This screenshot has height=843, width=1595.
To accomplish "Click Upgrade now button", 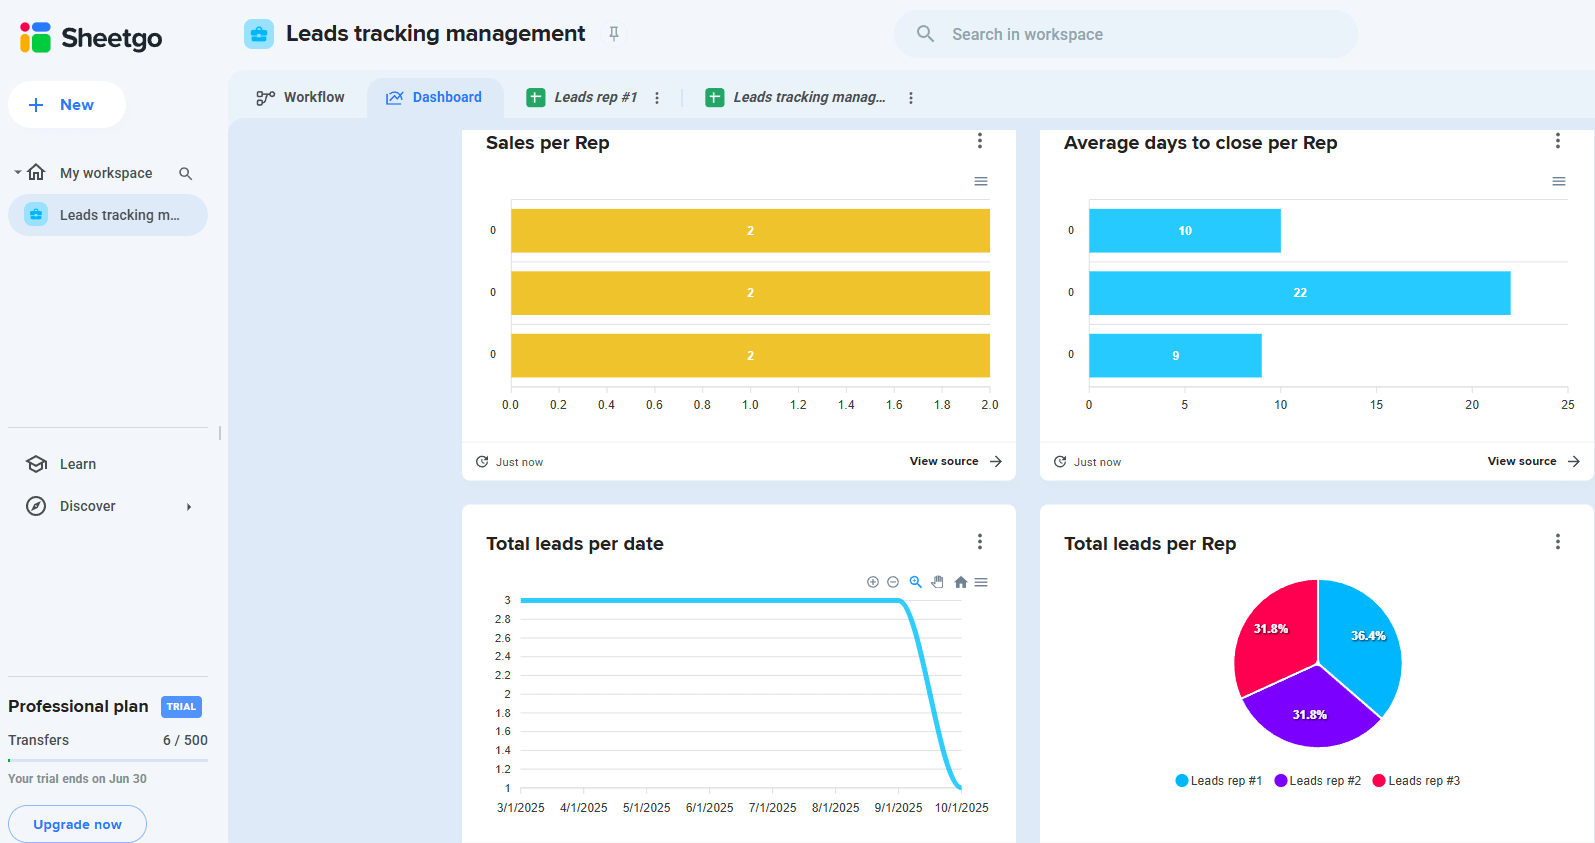I will (x=77, y=824).
